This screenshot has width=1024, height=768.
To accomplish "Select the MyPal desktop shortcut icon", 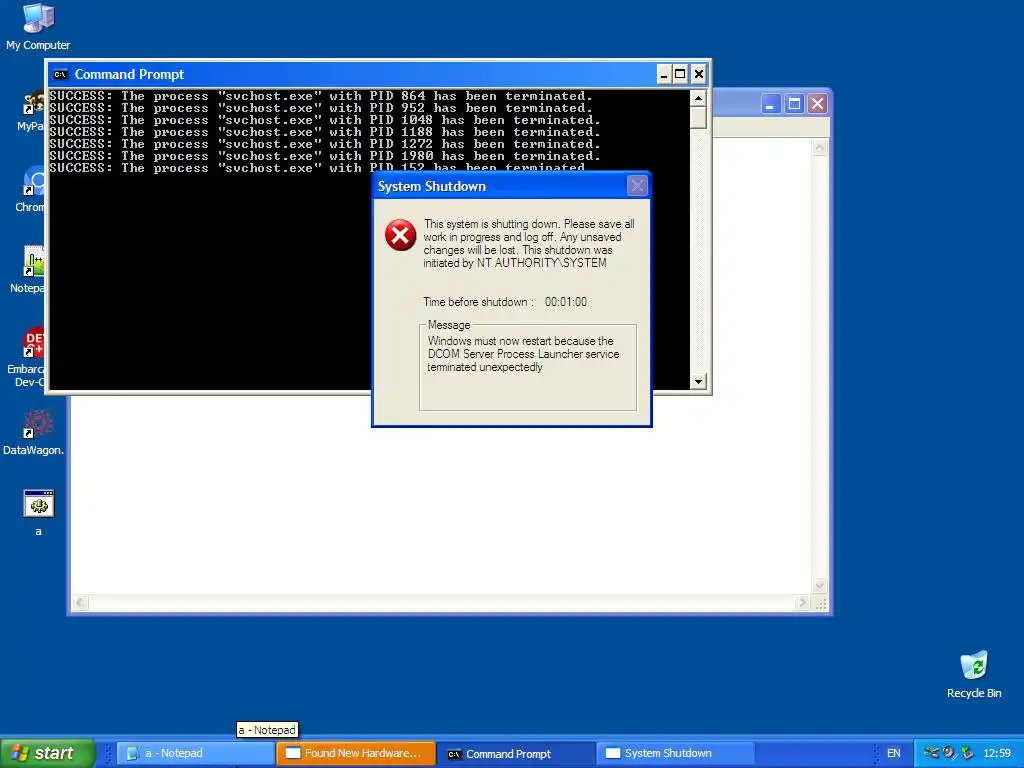I will click(33, 111).
